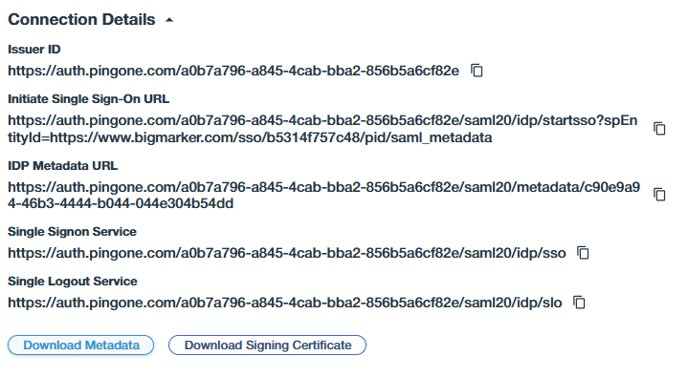Click the IDP Metadata URL label

coord(63,166)
